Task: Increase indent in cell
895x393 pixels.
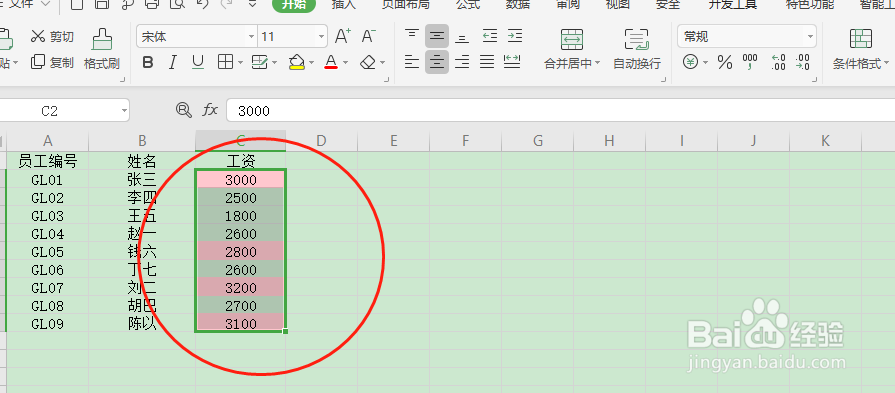Action: pyautogui.click(x=515, y=37)
